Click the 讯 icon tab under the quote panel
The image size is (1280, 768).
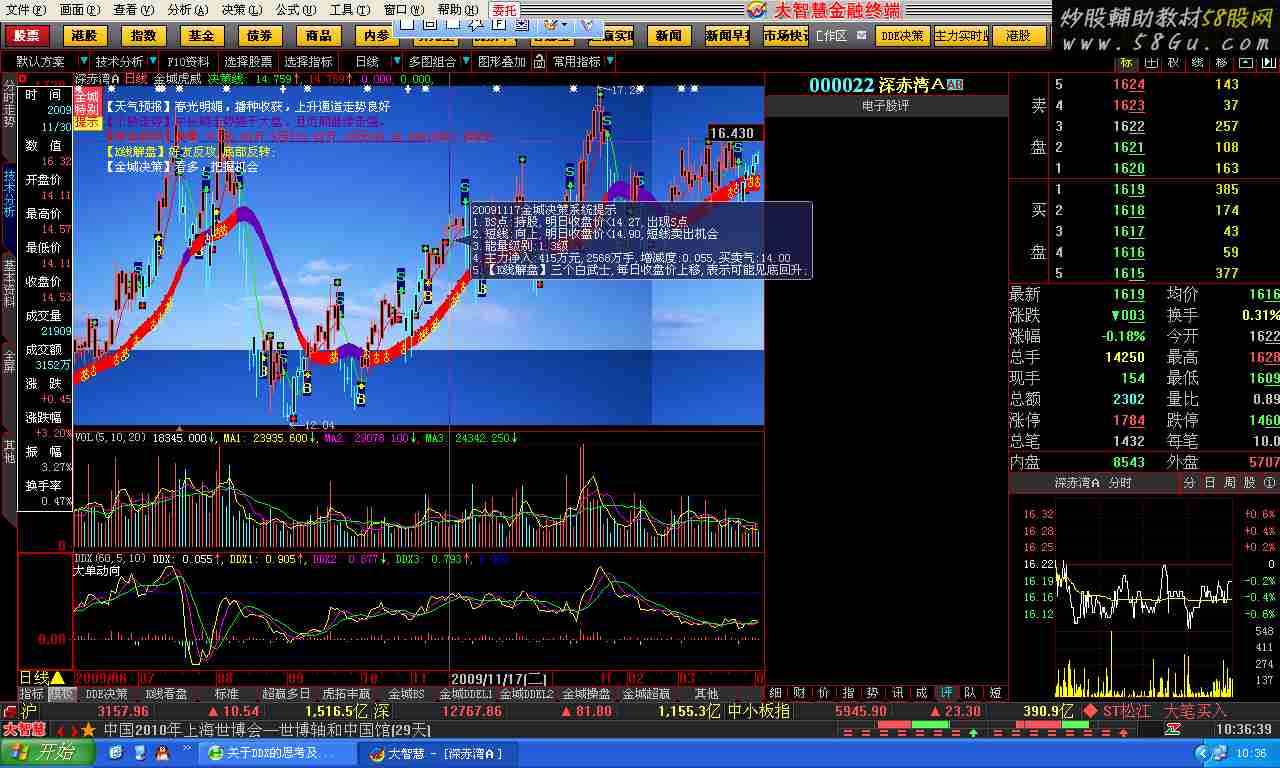pos(897,693)
